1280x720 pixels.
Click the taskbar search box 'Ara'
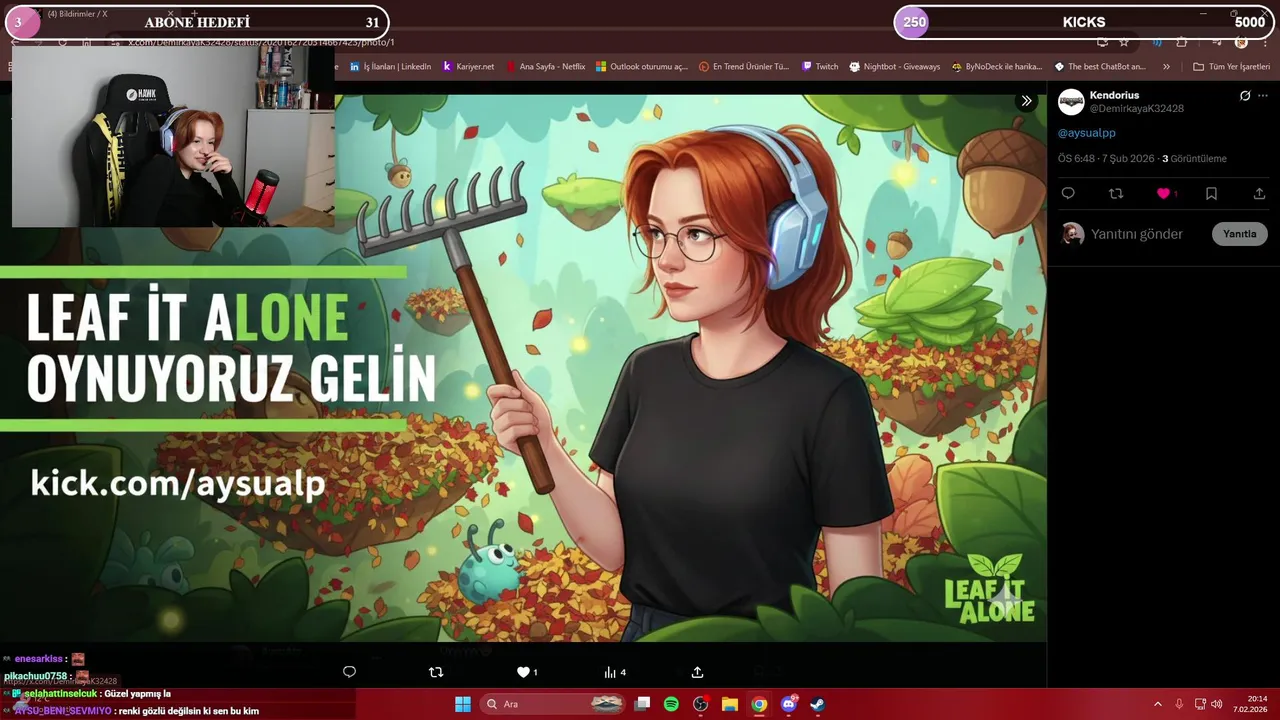coord(554,704)
